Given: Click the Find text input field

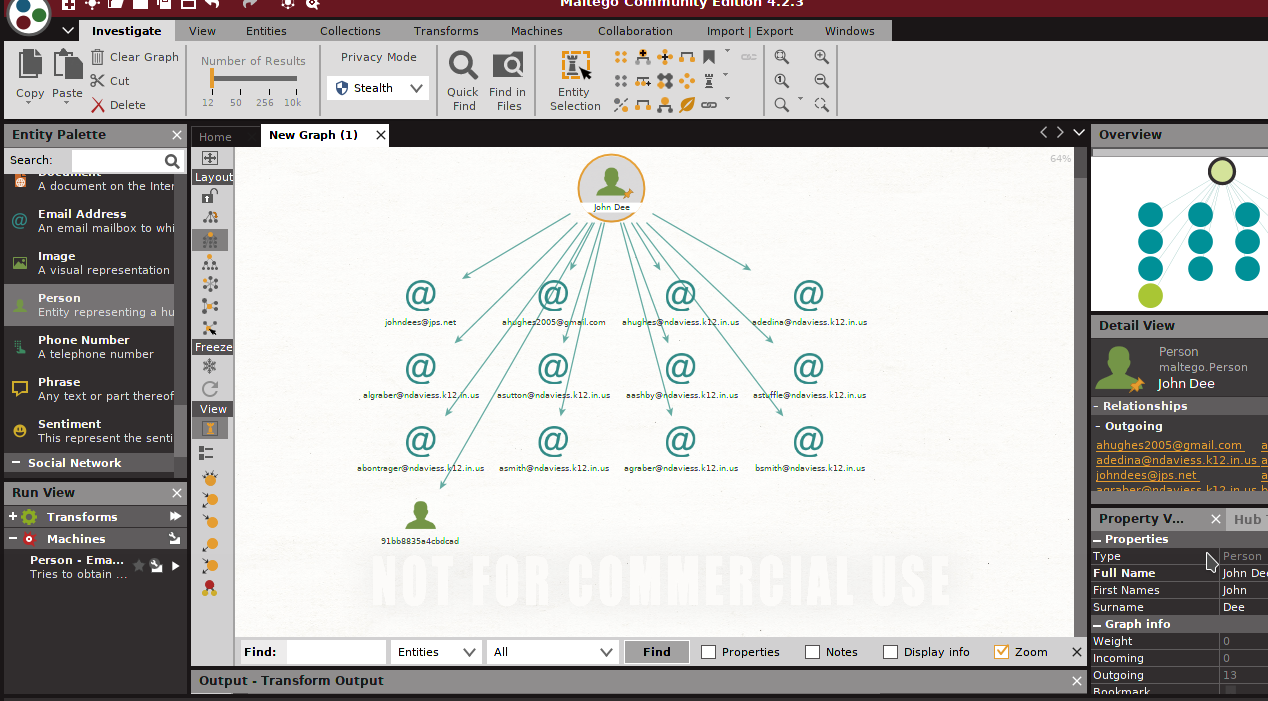Looking at the screenshot, I should pyautogui.click(x=336, y=652).
